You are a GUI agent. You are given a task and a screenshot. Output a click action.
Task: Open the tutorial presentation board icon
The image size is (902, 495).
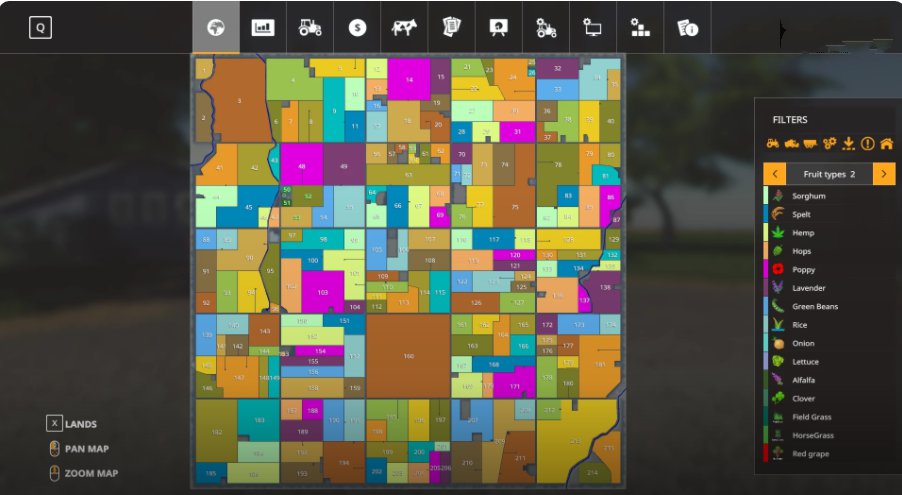pos(498,28)
